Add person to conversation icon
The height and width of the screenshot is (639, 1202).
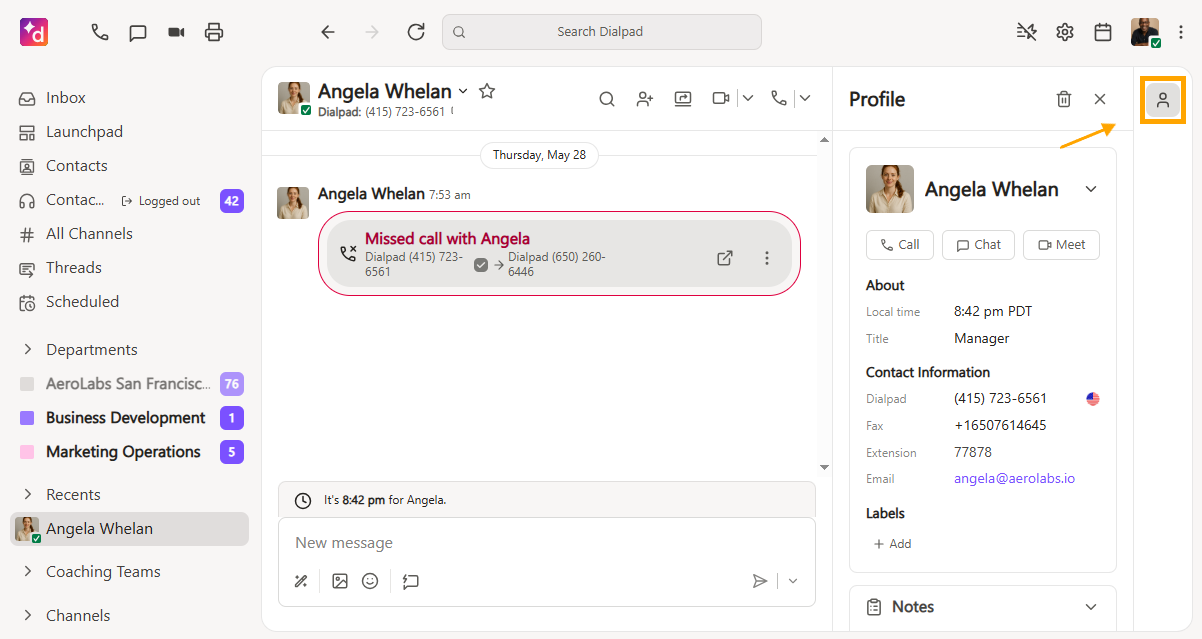tap(645, 98)
